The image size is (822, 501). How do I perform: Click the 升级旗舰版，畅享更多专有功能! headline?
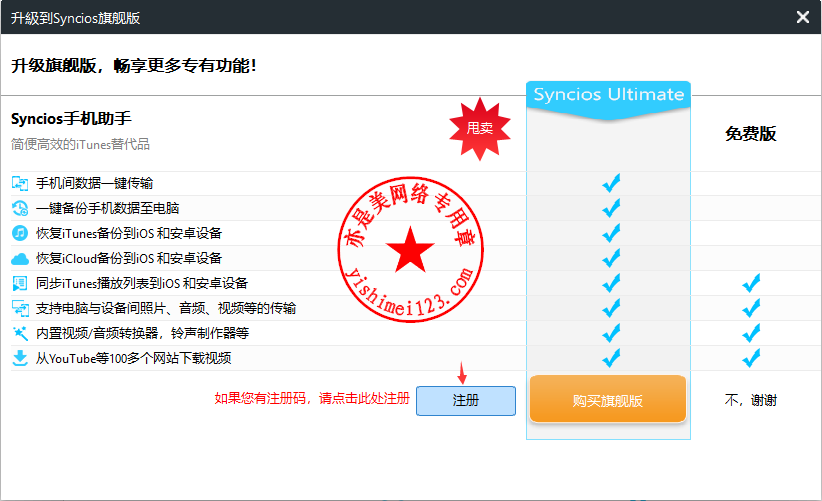(134, 66)
